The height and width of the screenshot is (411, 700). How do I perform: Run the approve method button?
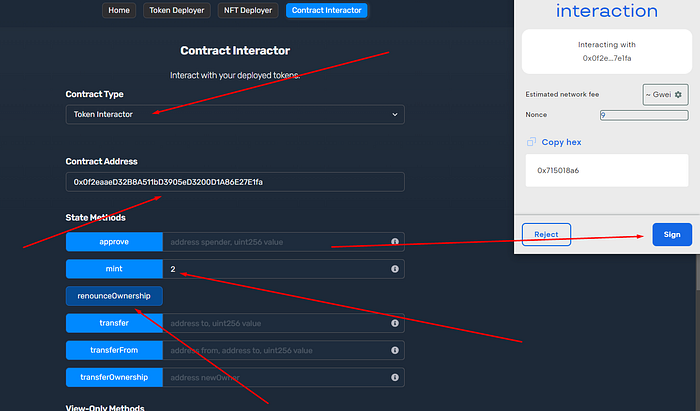pyautogui.click(x=114, y=242)
